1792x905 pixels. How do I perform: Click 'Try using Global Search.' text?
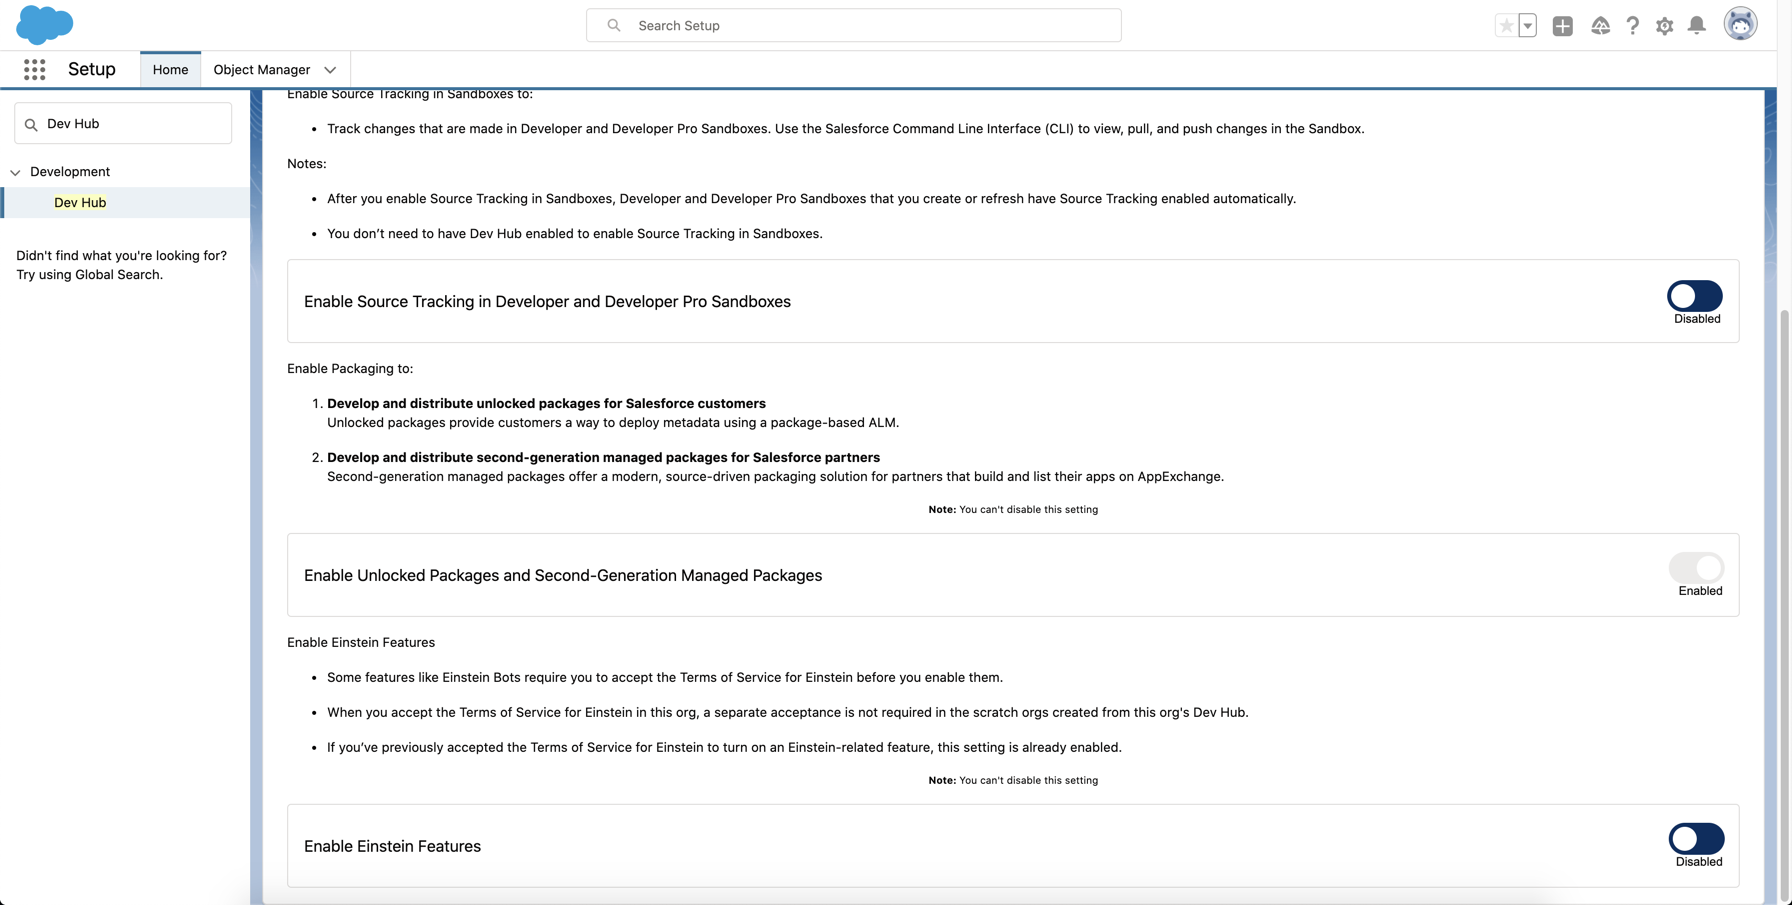click(x=89, y=274)
